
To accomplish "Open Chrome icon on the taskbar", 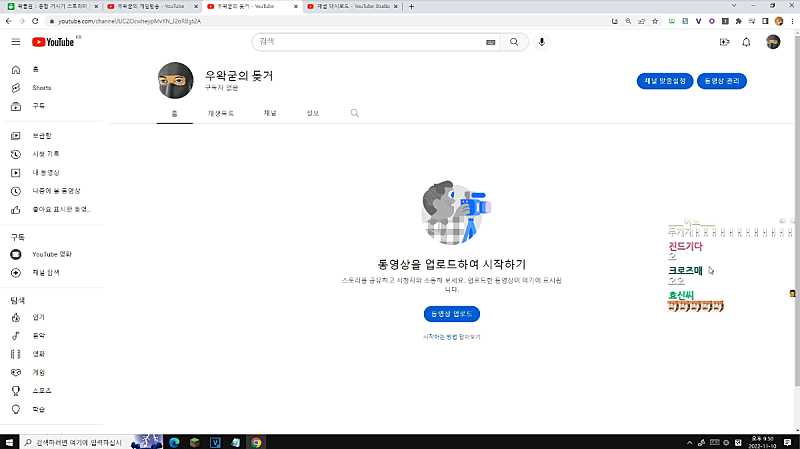I will [x=256, y=442].
